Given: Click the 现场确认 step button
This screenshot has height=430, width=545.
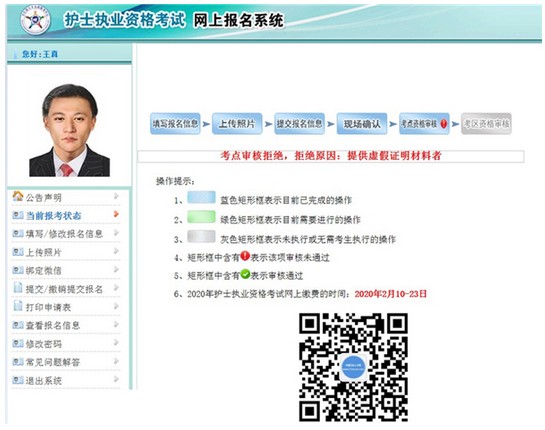Looking at the screenshot, I should (x=362, y=123).
